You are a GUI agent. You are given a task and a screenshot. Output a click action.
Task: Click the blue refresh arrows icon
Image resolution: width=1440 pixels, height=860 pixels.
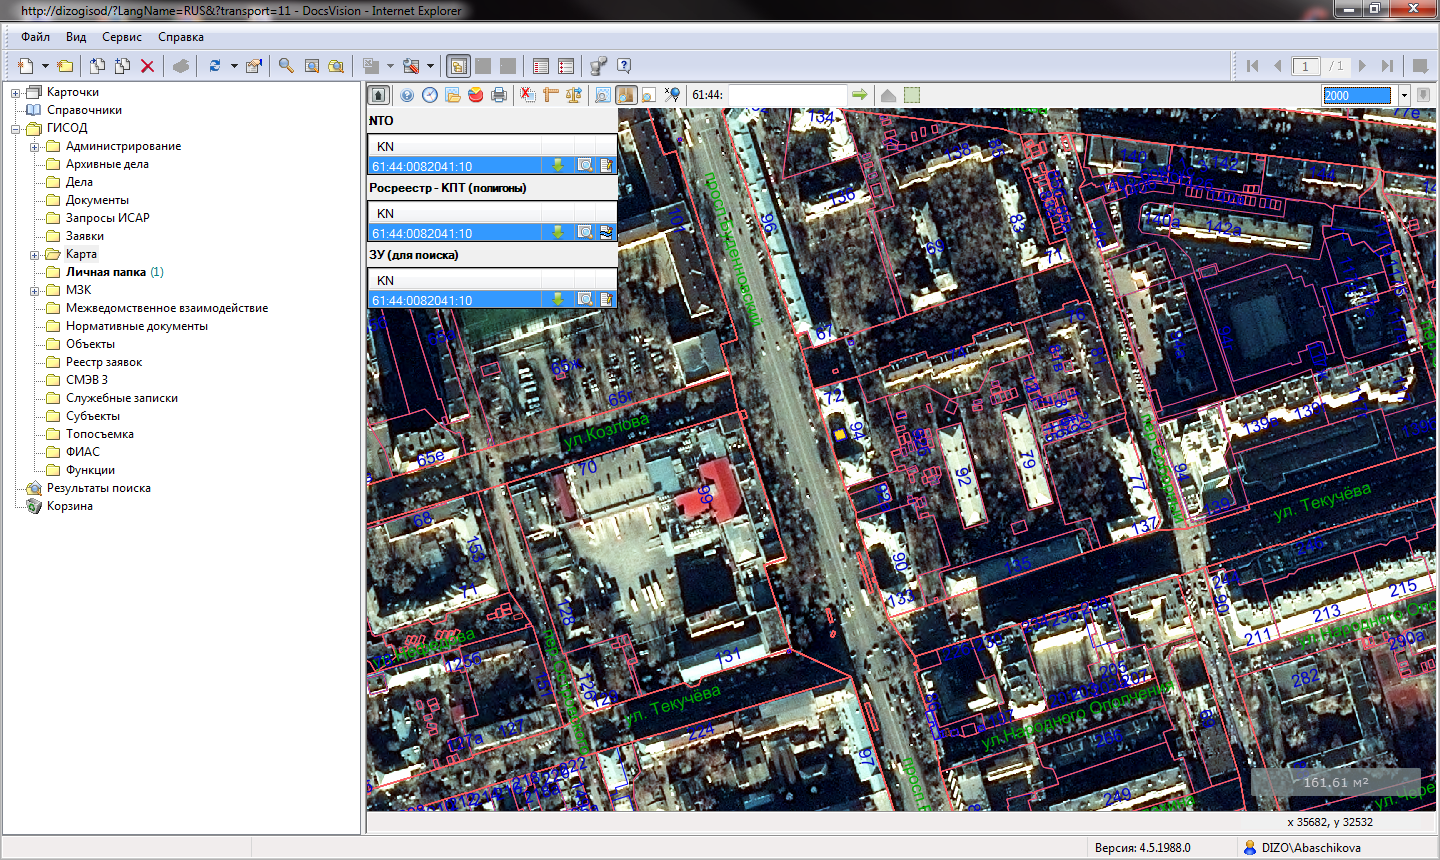click(214, 66)
